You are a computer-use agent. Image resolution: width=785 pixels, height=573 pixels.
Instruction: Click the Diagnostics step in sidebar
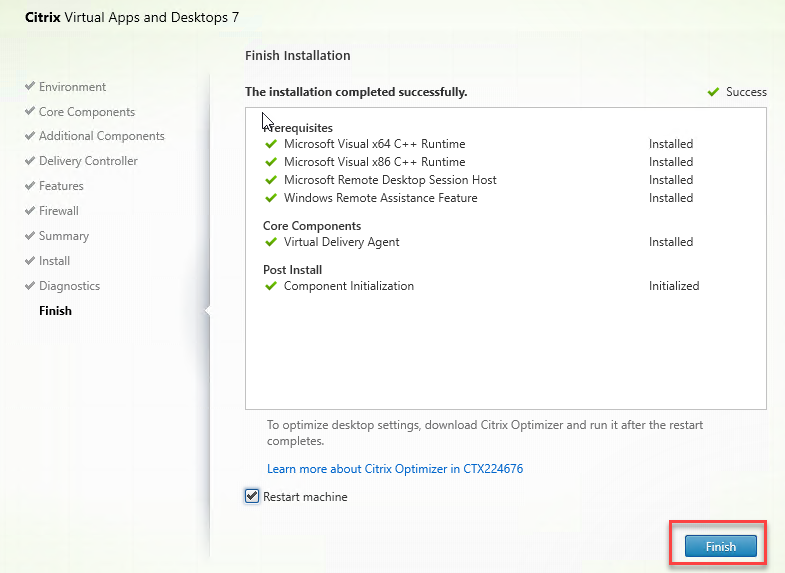click(69, 286)
